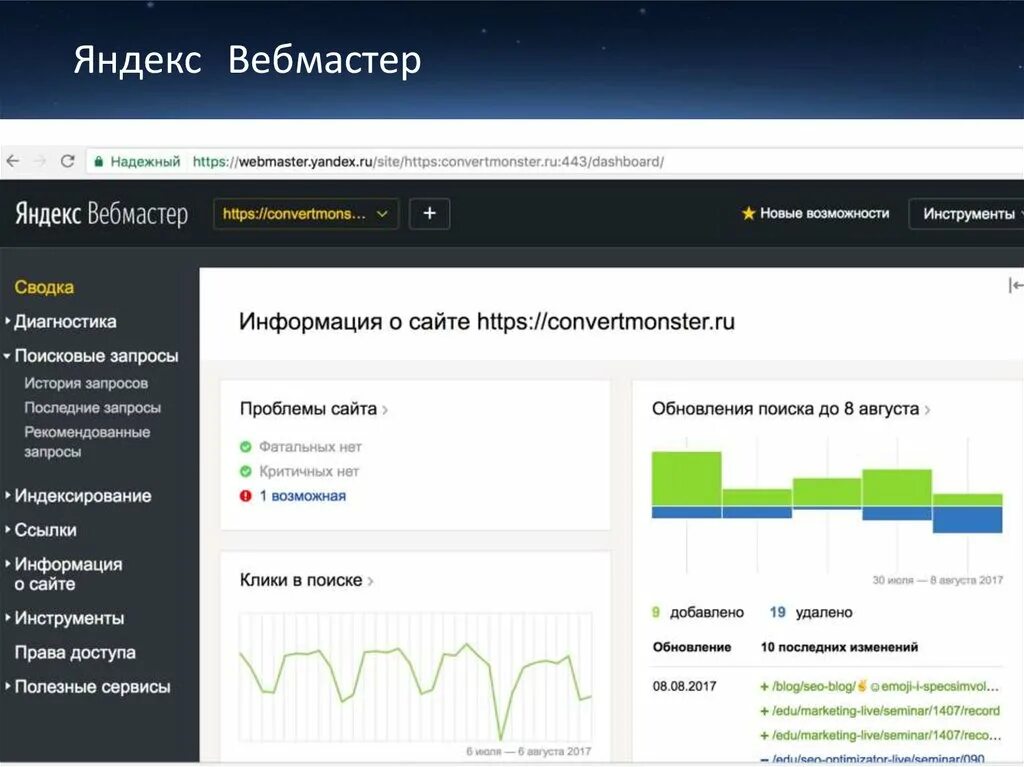The image size is (1024, 767).
Task: Collapse the sidebar with the arrow icon
Action: pos(1016,286)
